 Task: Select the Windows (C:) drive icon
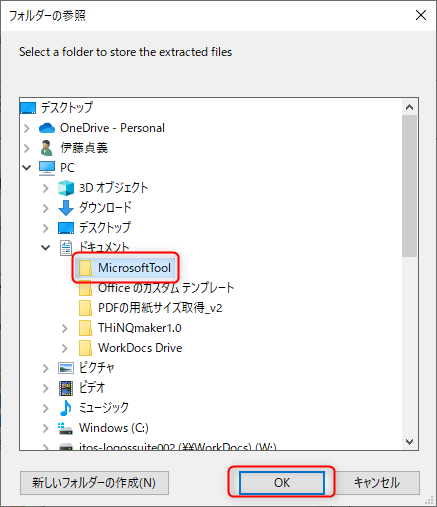click(x=65, y=428)
